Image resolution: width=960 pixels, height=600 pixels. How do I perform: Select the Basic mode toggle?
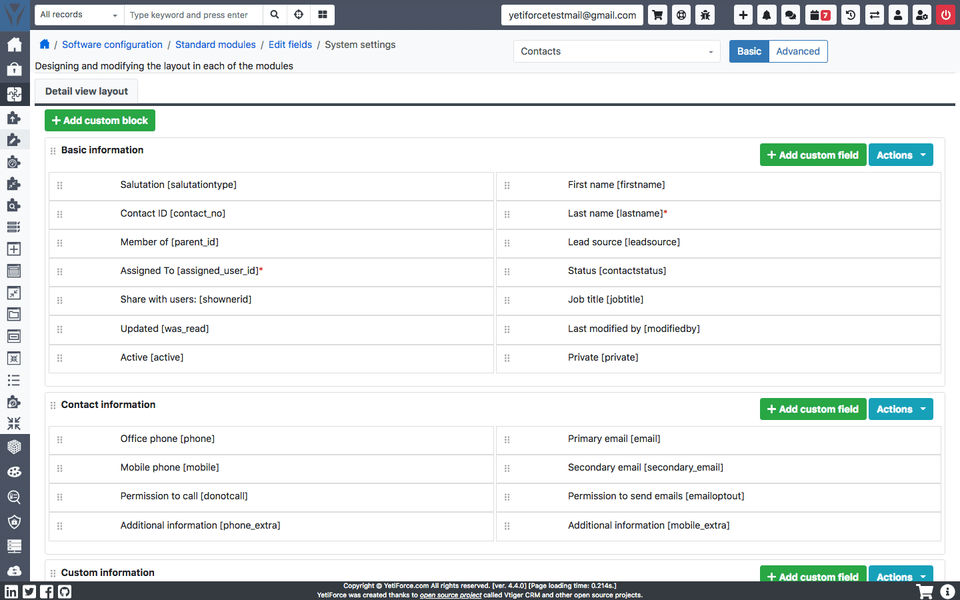[x=749, y=51]
